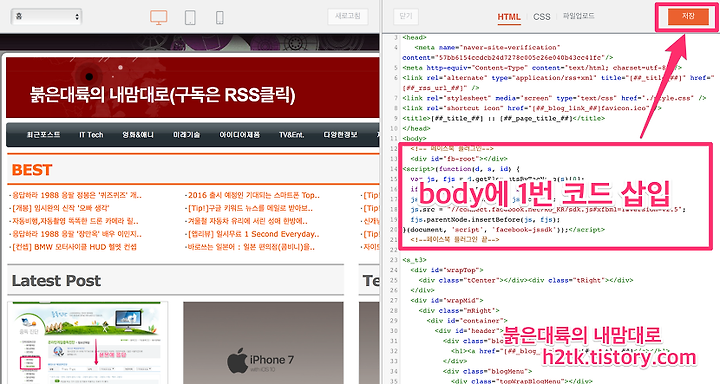Click the Latest Post heading

tap(56, 281)
